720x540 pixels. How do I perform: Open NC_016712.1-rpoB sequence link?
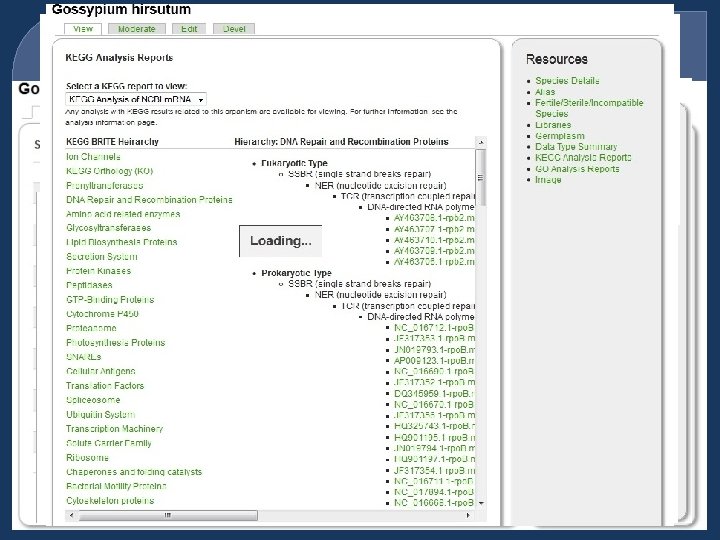point(434,328)
